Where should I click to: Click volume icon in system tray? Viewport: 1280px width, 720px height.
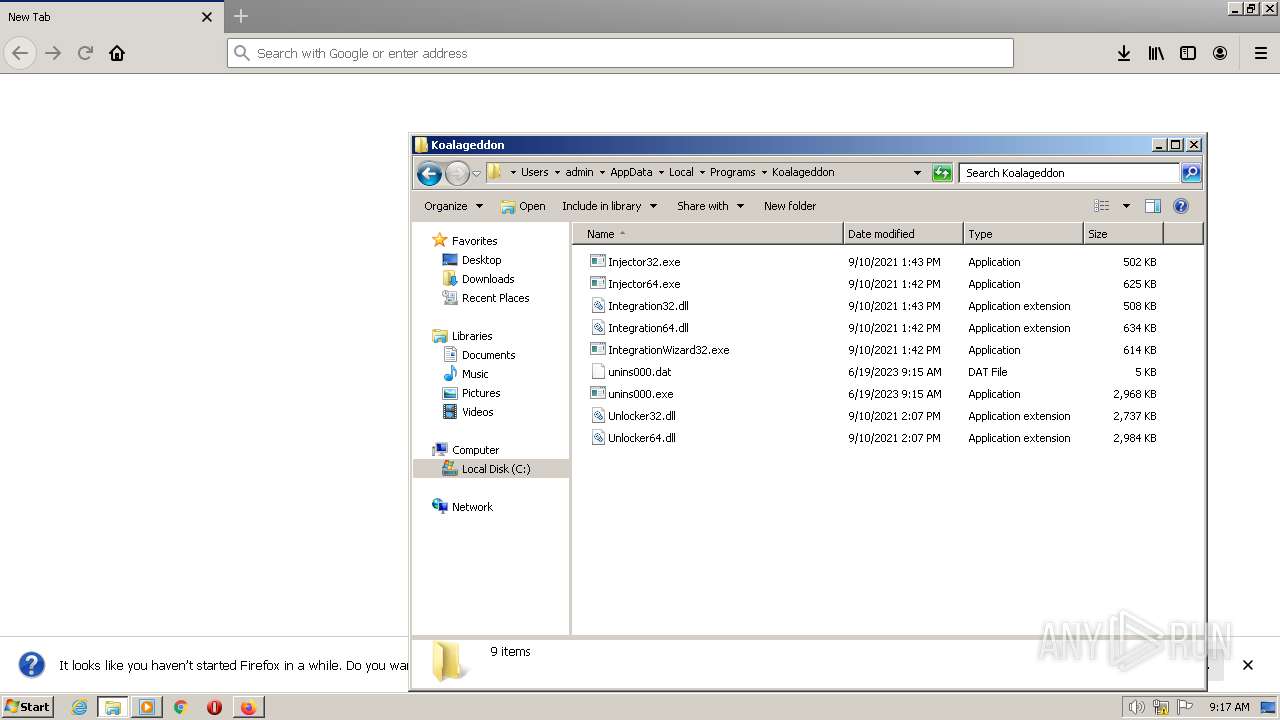[x=1137, y=707]
